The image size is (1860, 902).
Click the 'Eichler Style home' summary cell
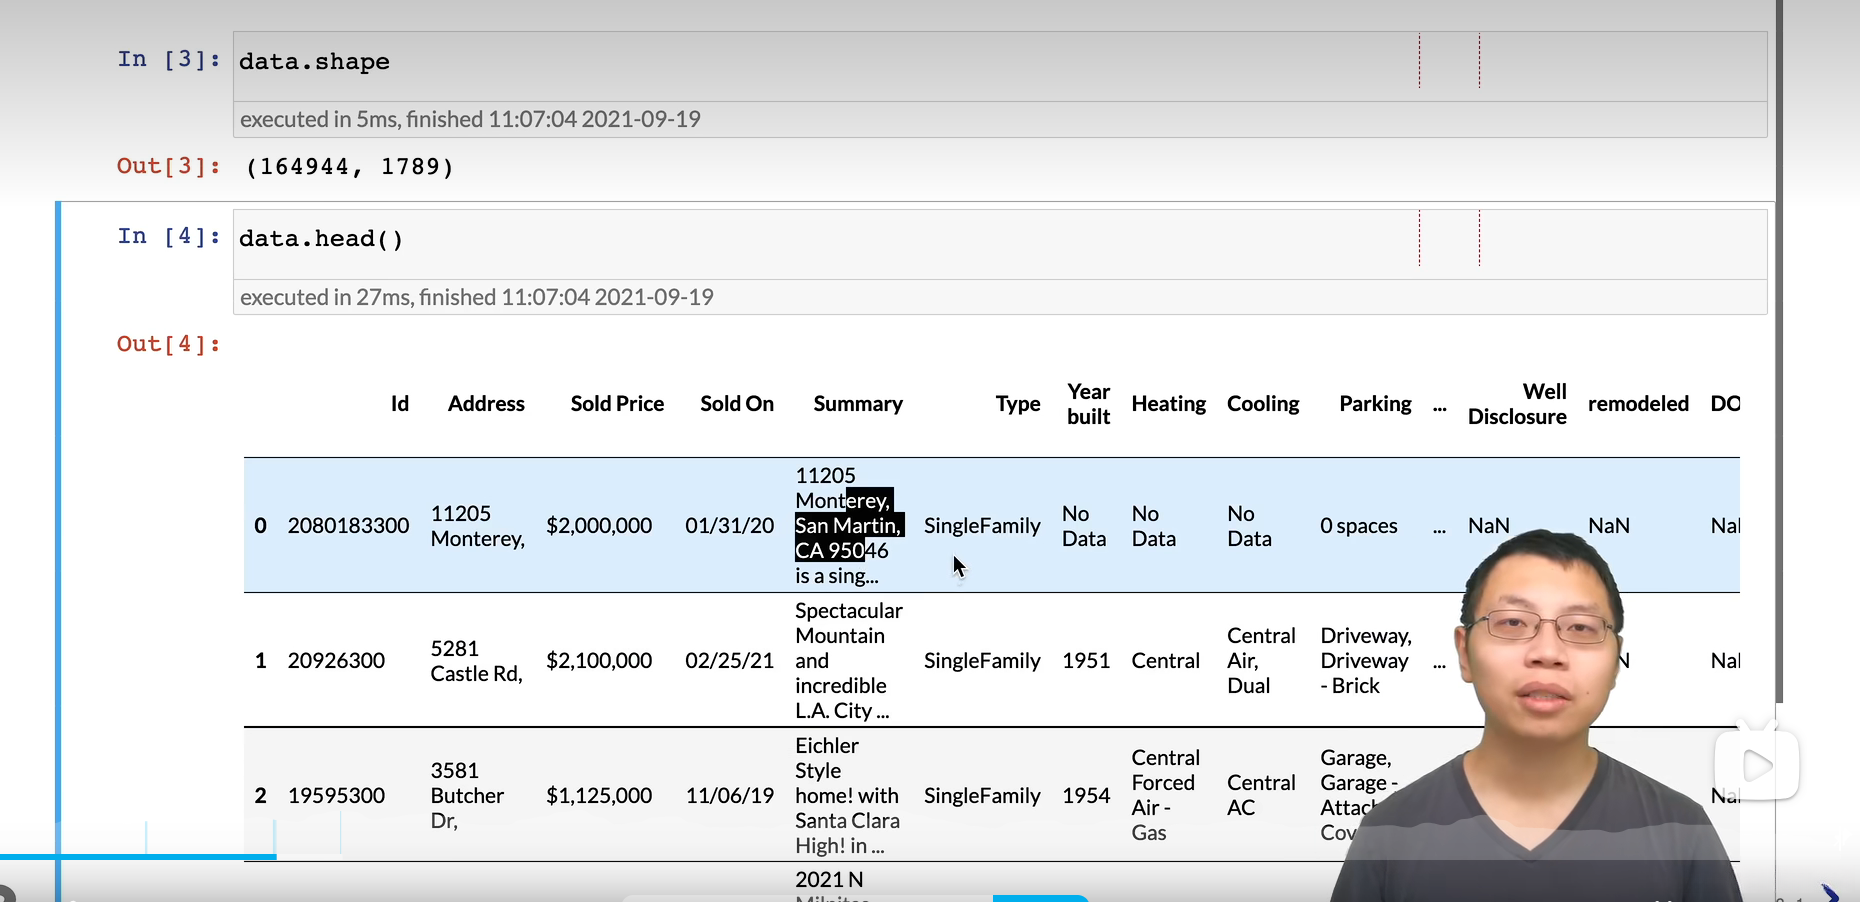[847, 796]
